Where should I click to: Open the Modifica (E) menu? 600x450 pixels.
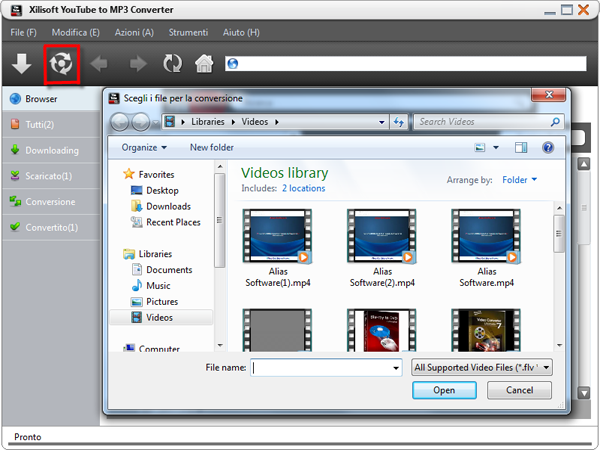tap(75, 33)
